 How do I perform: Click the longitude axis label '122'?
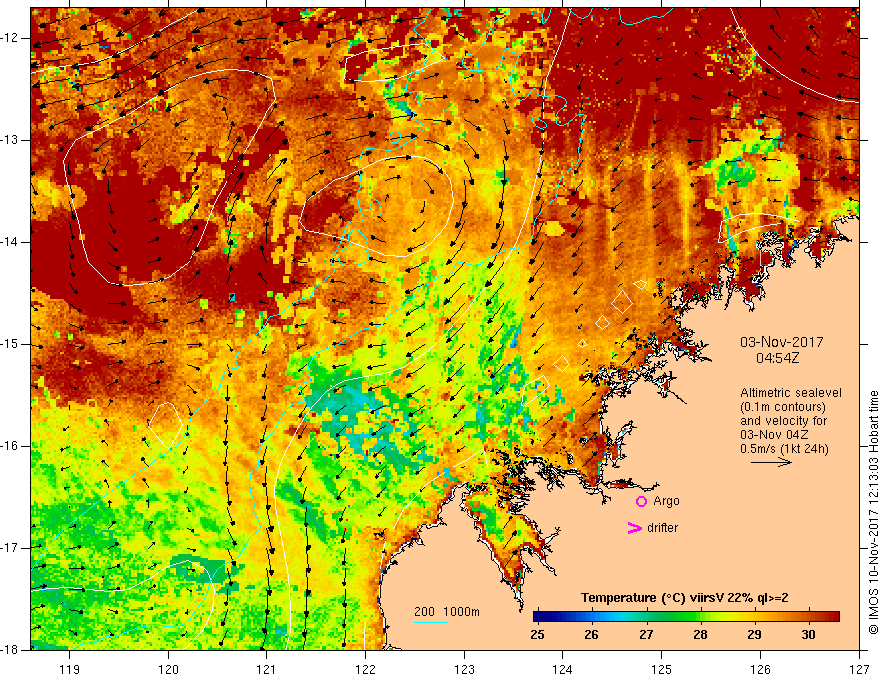[365, 670]
